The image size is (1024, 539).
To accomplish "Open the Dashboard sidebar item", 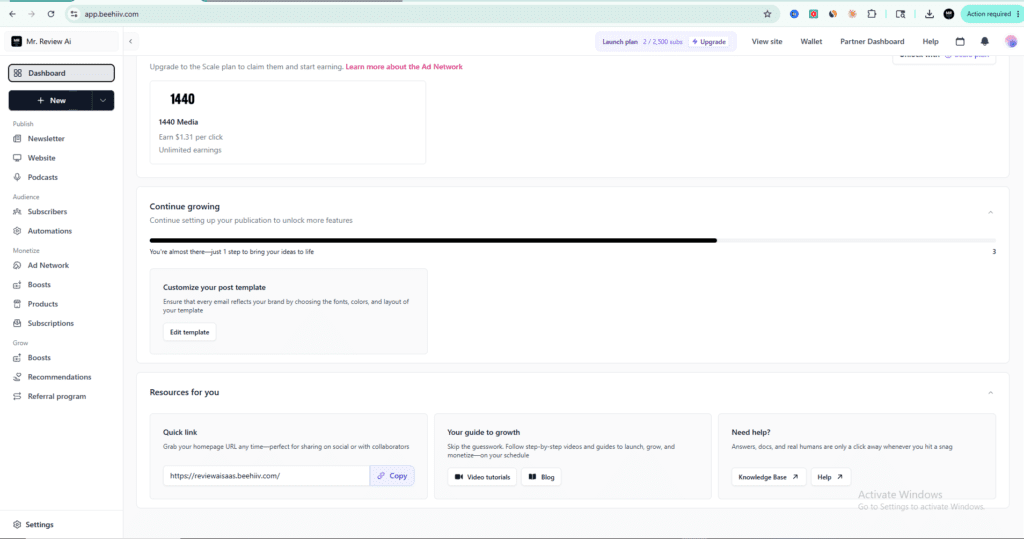I will click(x=61, y=73).
